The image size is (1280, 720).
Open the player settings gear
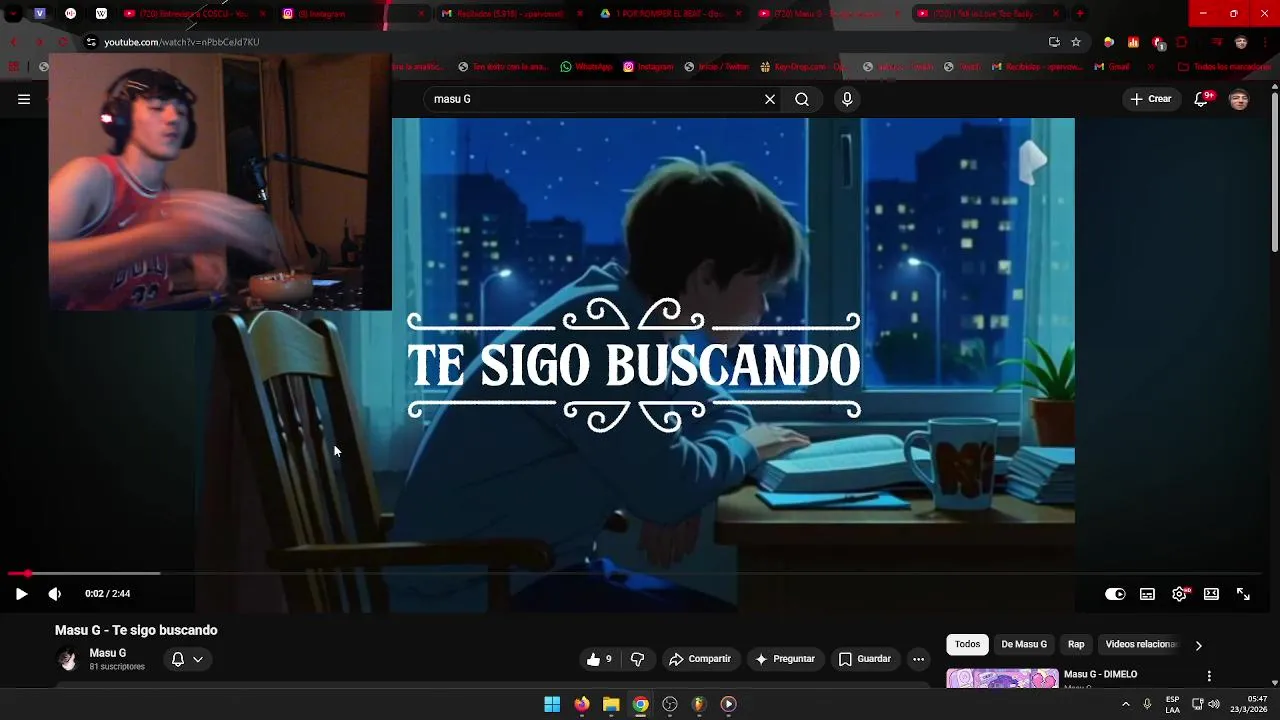point(1180,594)
